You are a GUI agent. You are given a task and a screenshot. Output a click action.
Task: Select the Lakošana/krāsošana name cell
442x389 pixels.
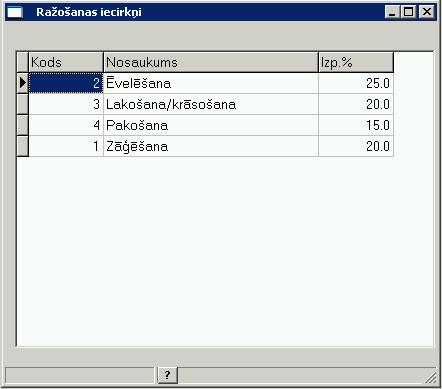[211, 104]
